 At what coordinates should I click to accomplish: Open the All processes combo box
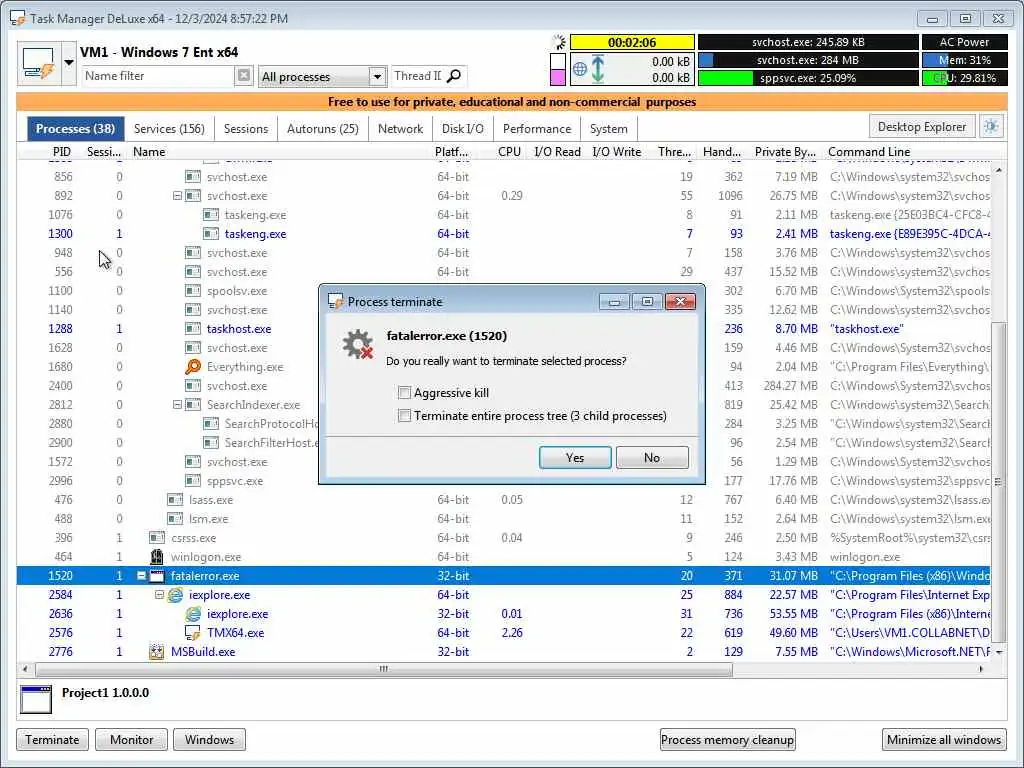coord(322,76)
